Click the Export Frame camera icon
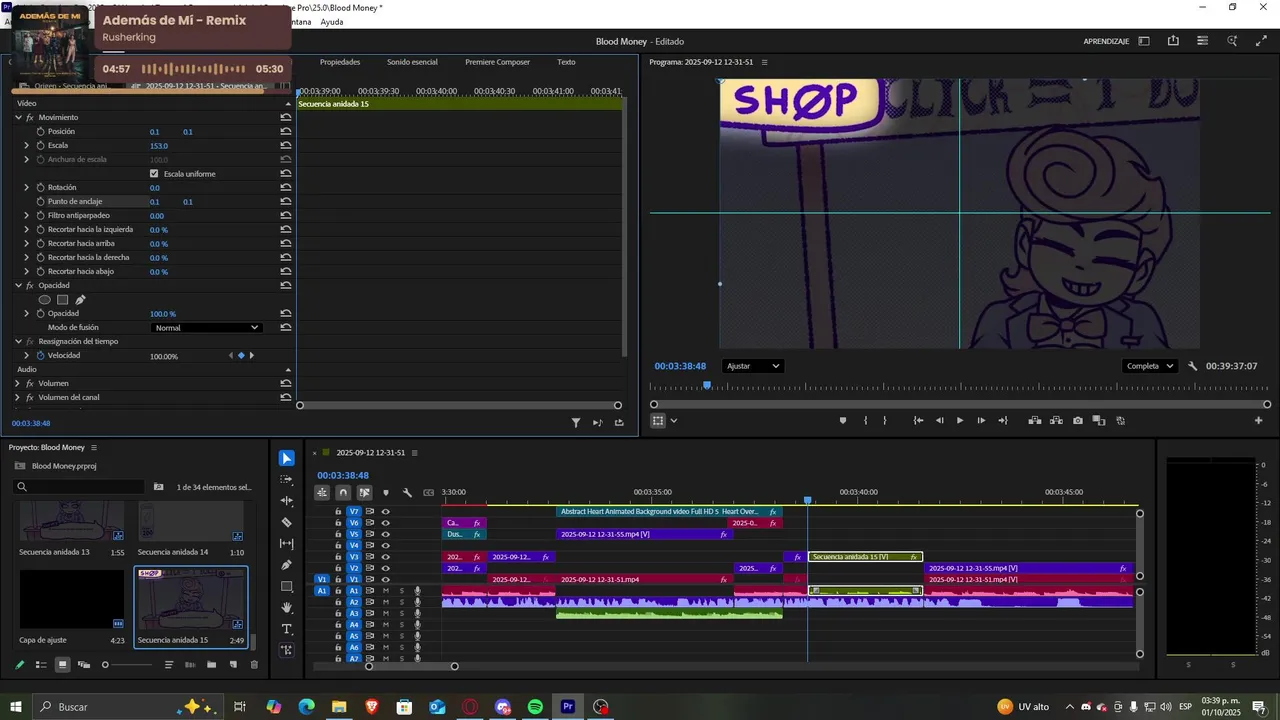 (x=1077, y=421)
